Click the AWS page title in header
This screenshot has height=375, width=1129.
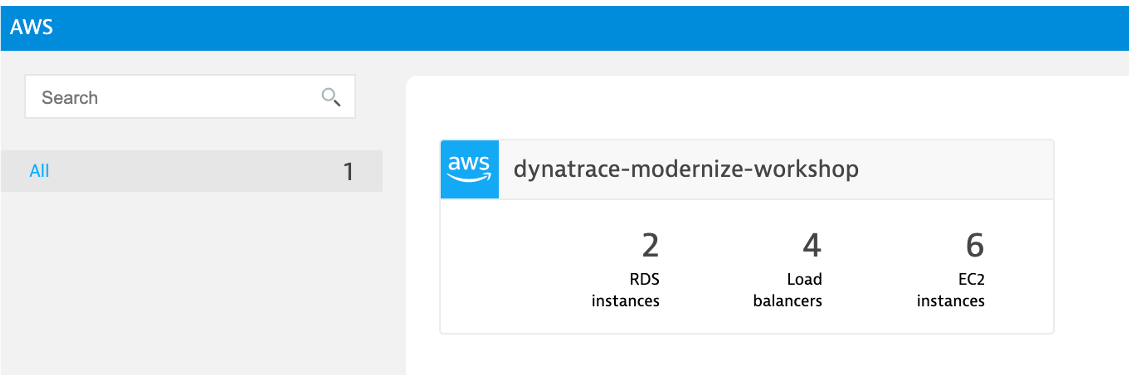click(31, 28)
